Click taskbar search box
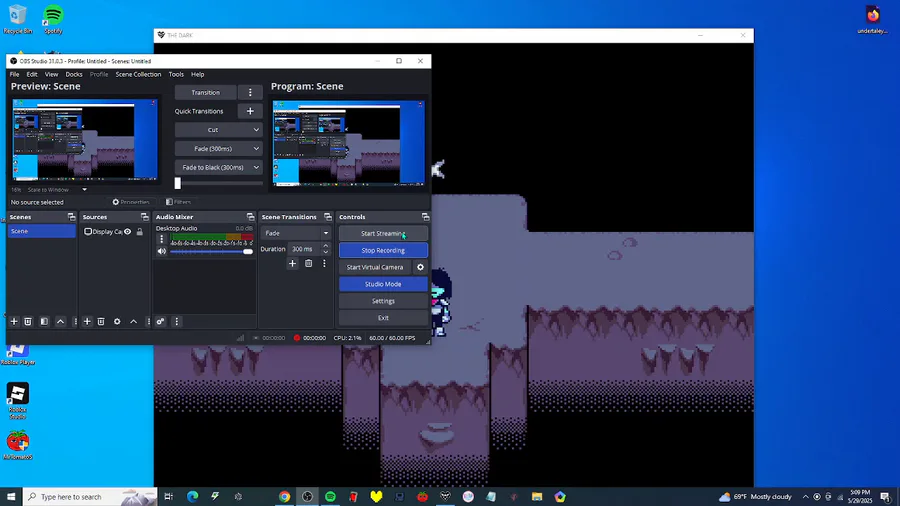 coord(90,497)
